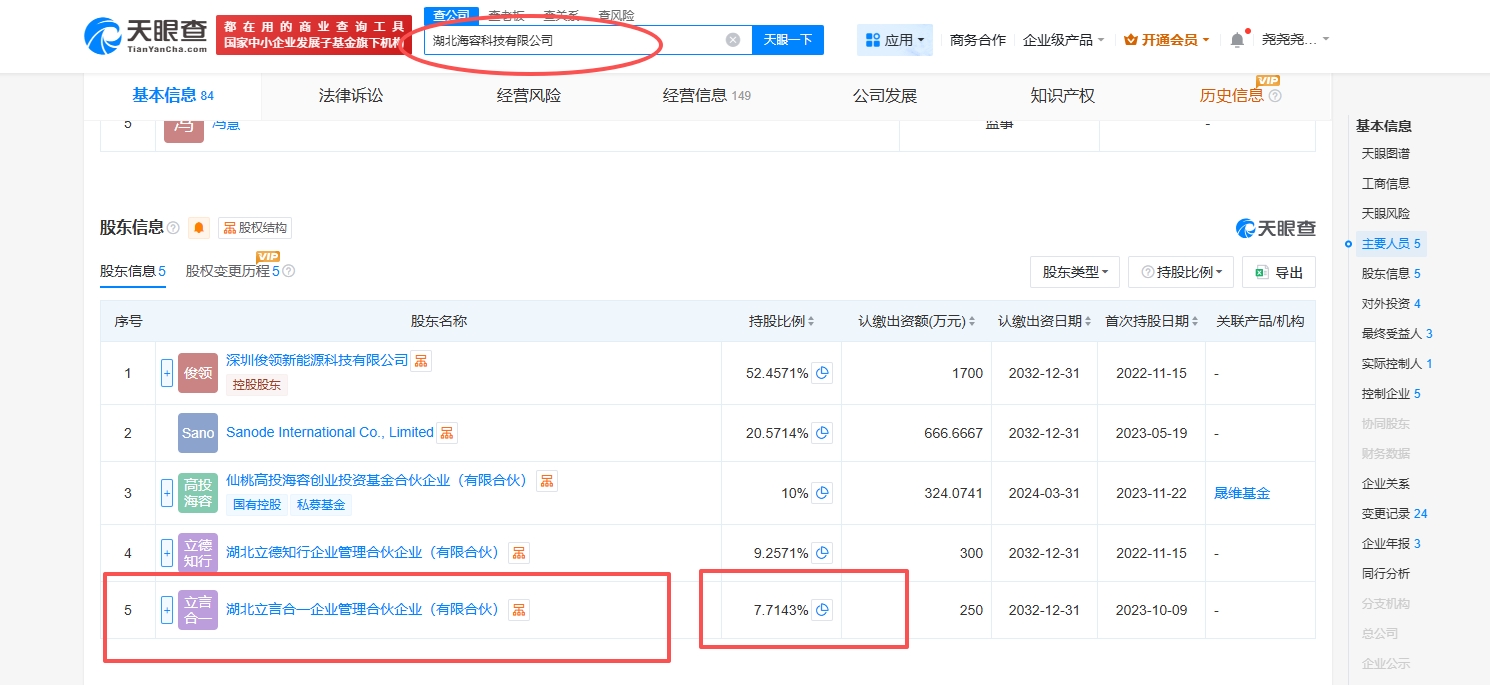Click shareholder alert bell icon
Viewport: 1490px width, 685px height.
pyautogui.click(x=199, y=228)
